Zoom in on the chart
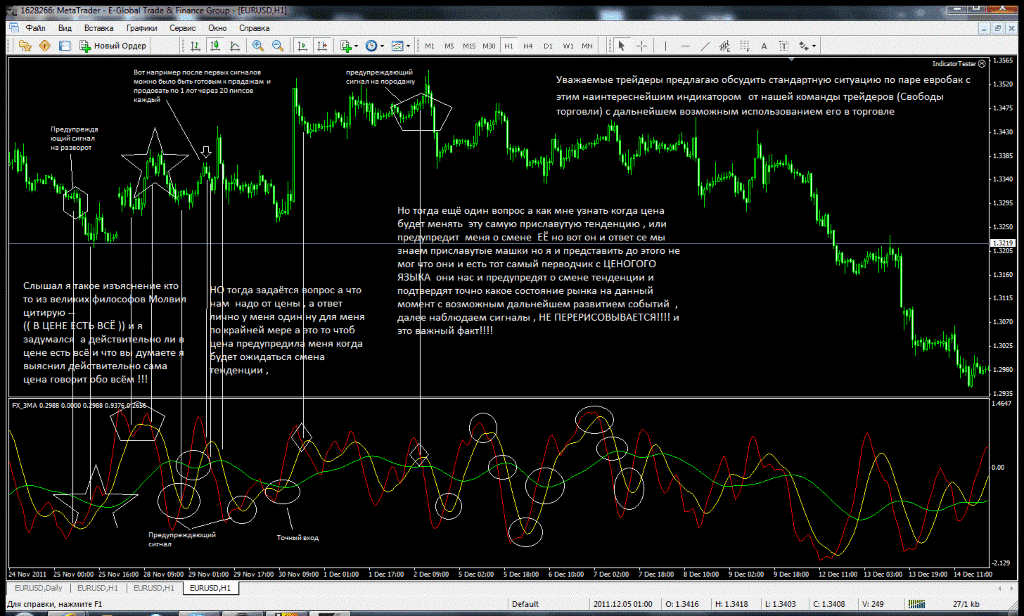The width and height of the screenshot is (1024, 616). [259, 46]
